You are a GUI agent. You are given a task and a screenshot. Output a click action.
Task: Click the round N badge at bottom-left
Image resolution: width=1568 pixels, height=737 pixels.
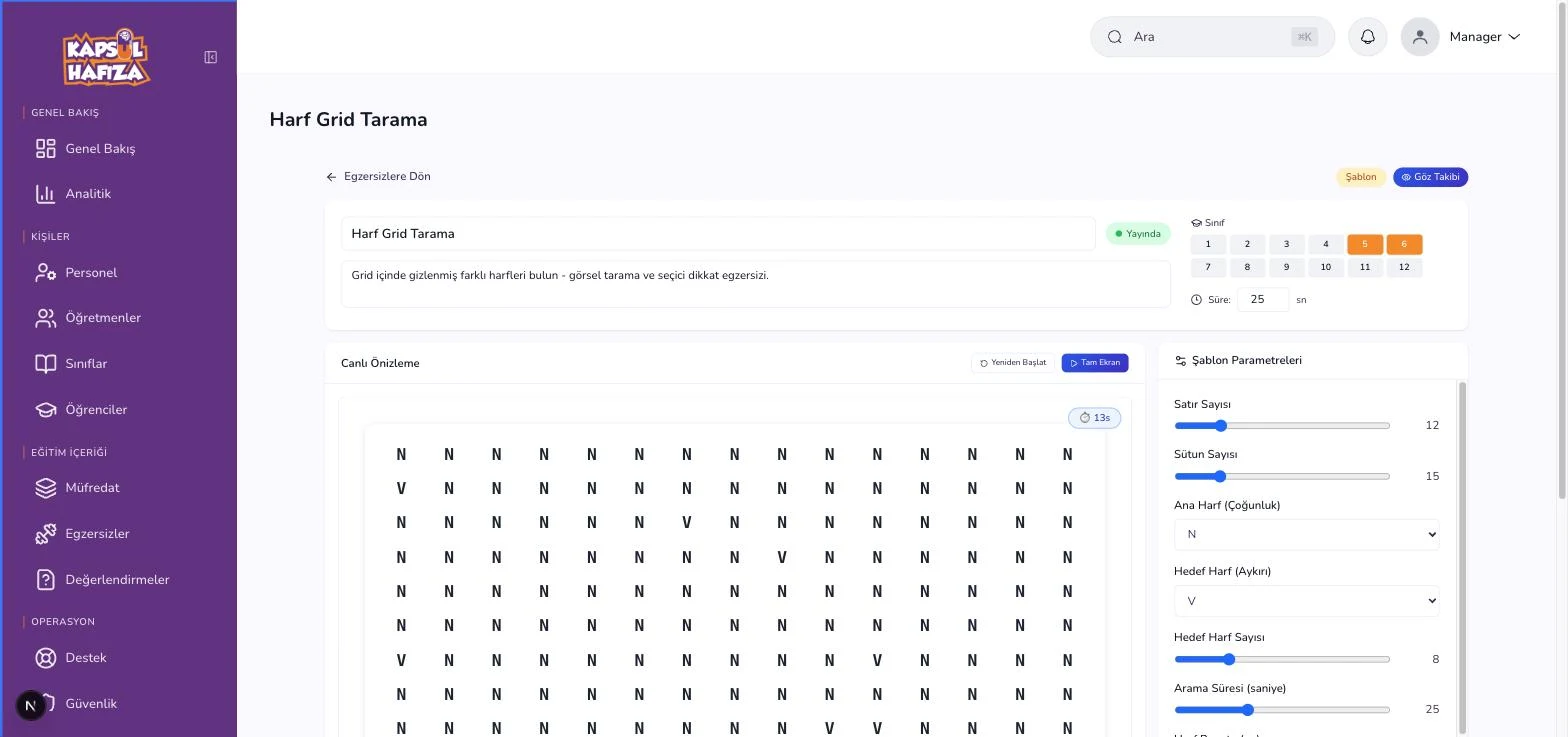pos(30,705)
